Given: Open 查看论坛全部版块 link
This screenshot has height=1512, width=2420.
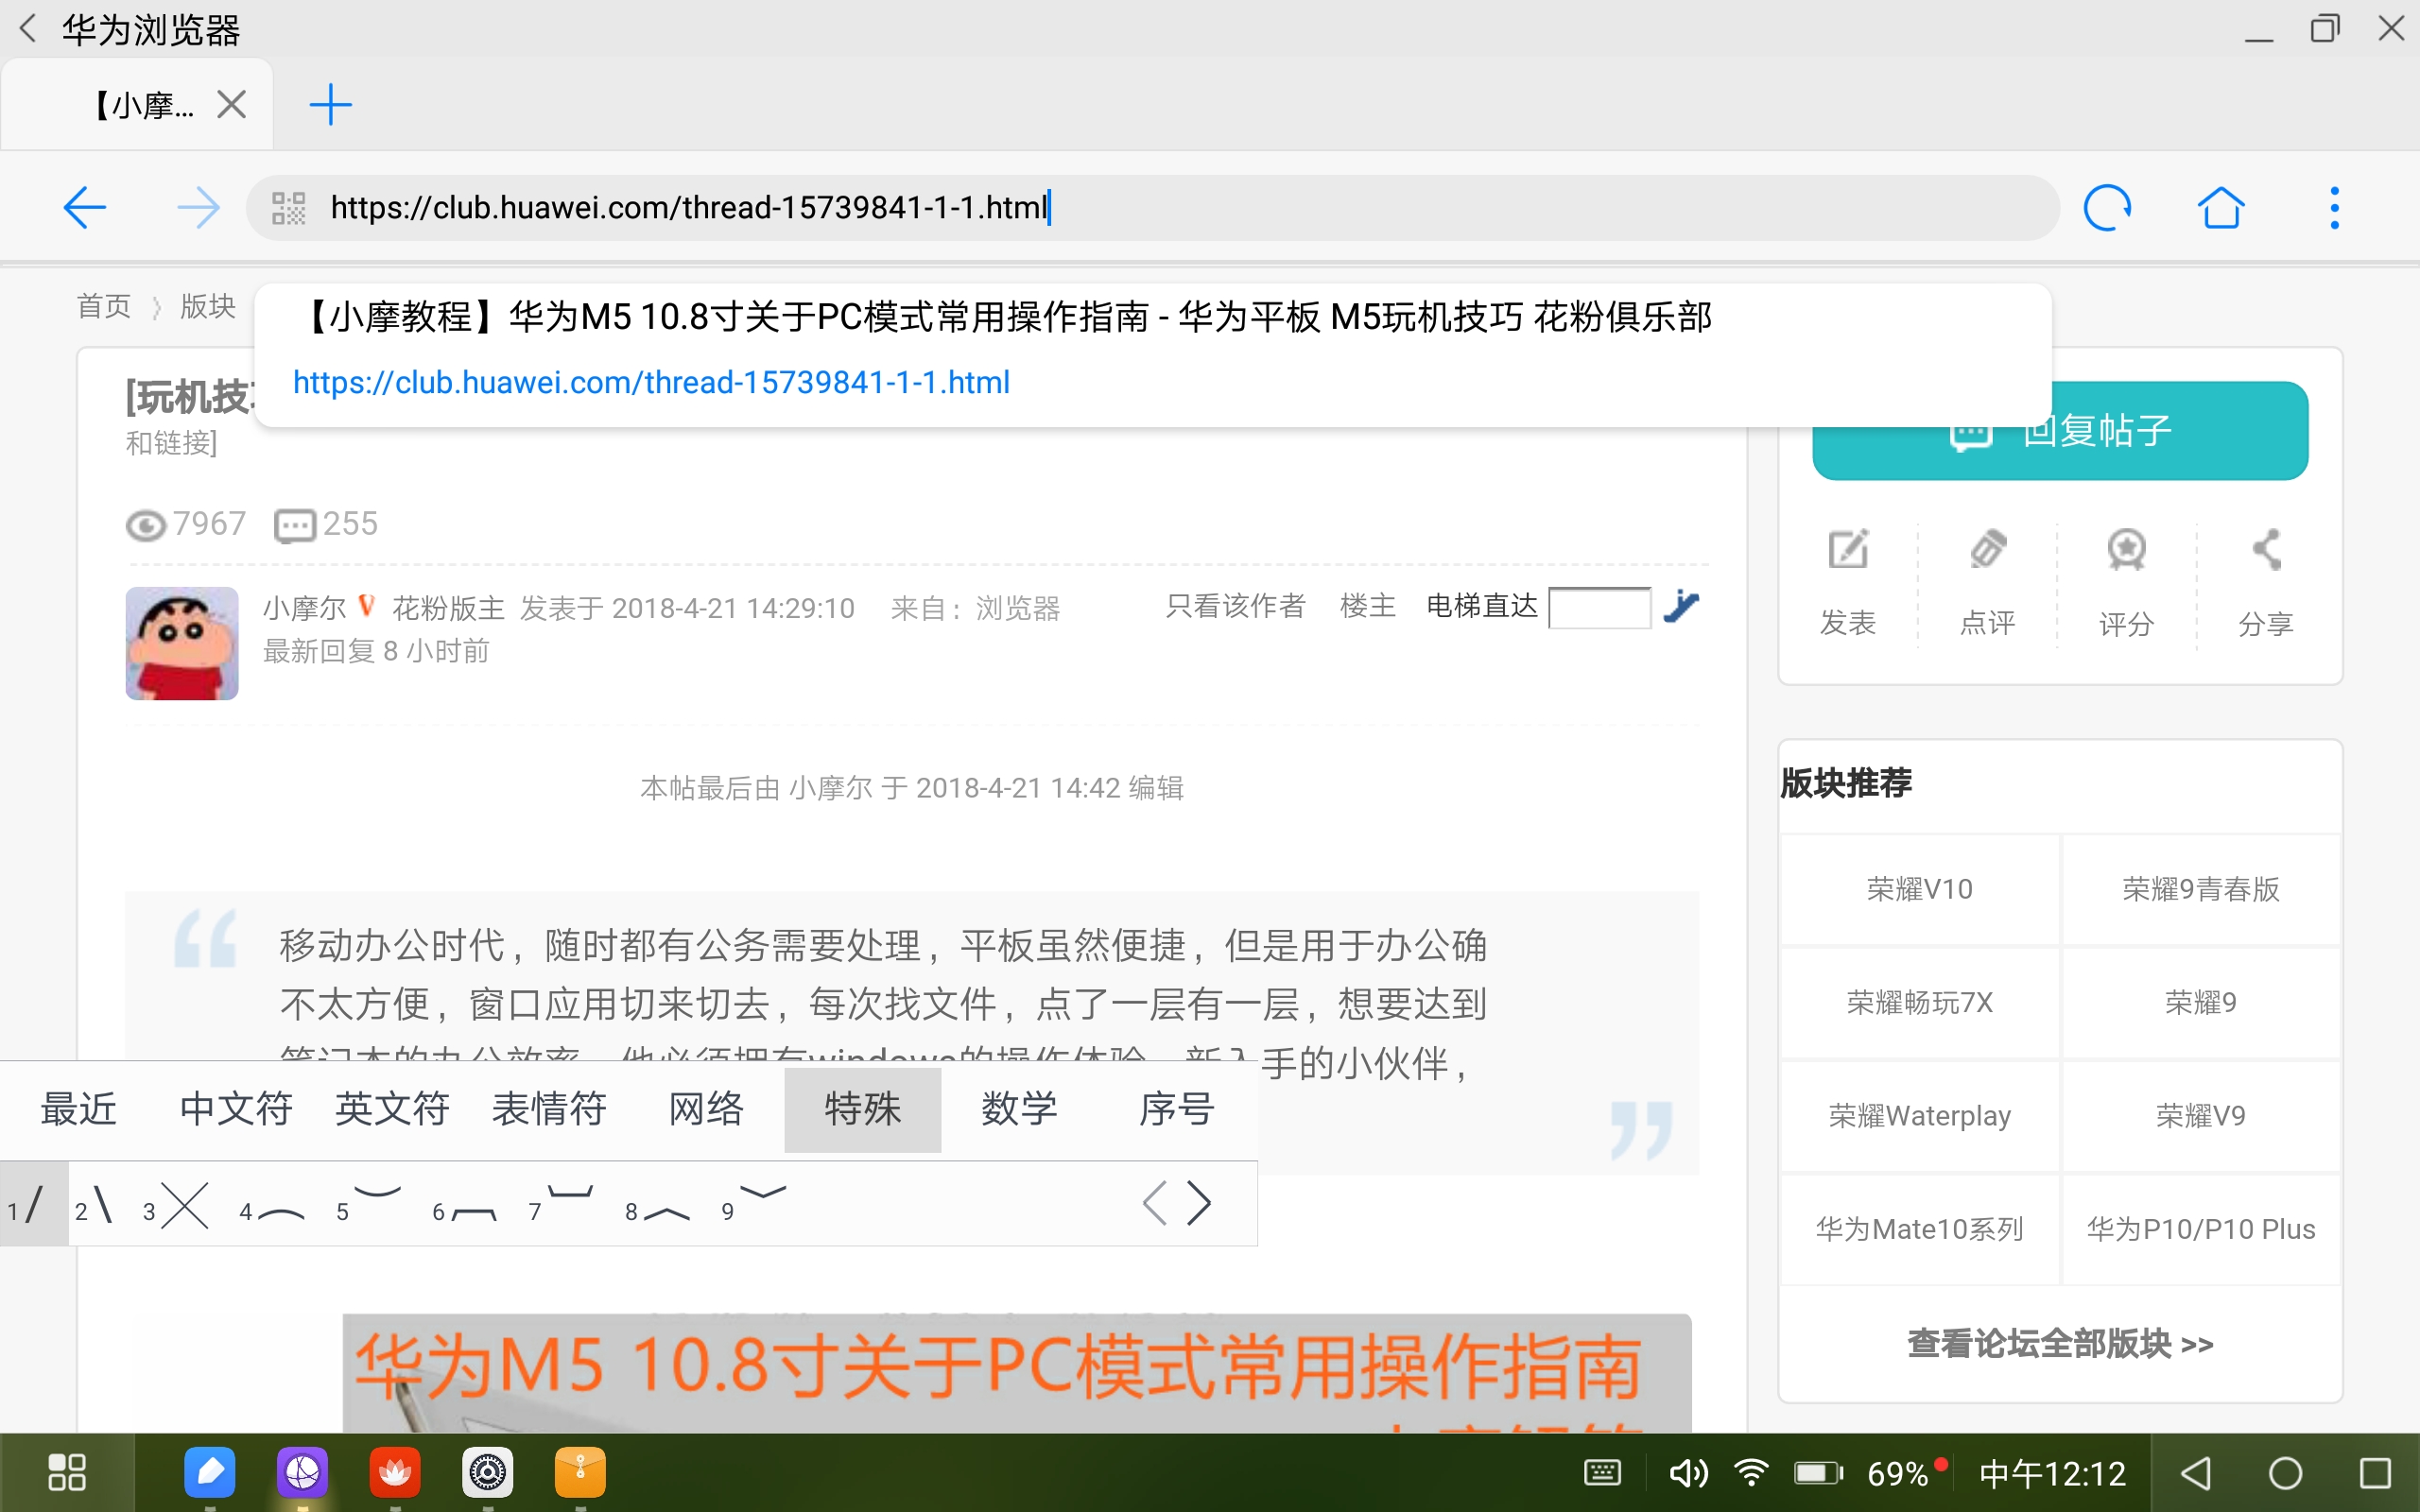Looking at the screenshot, I should coord(2060,1343).
